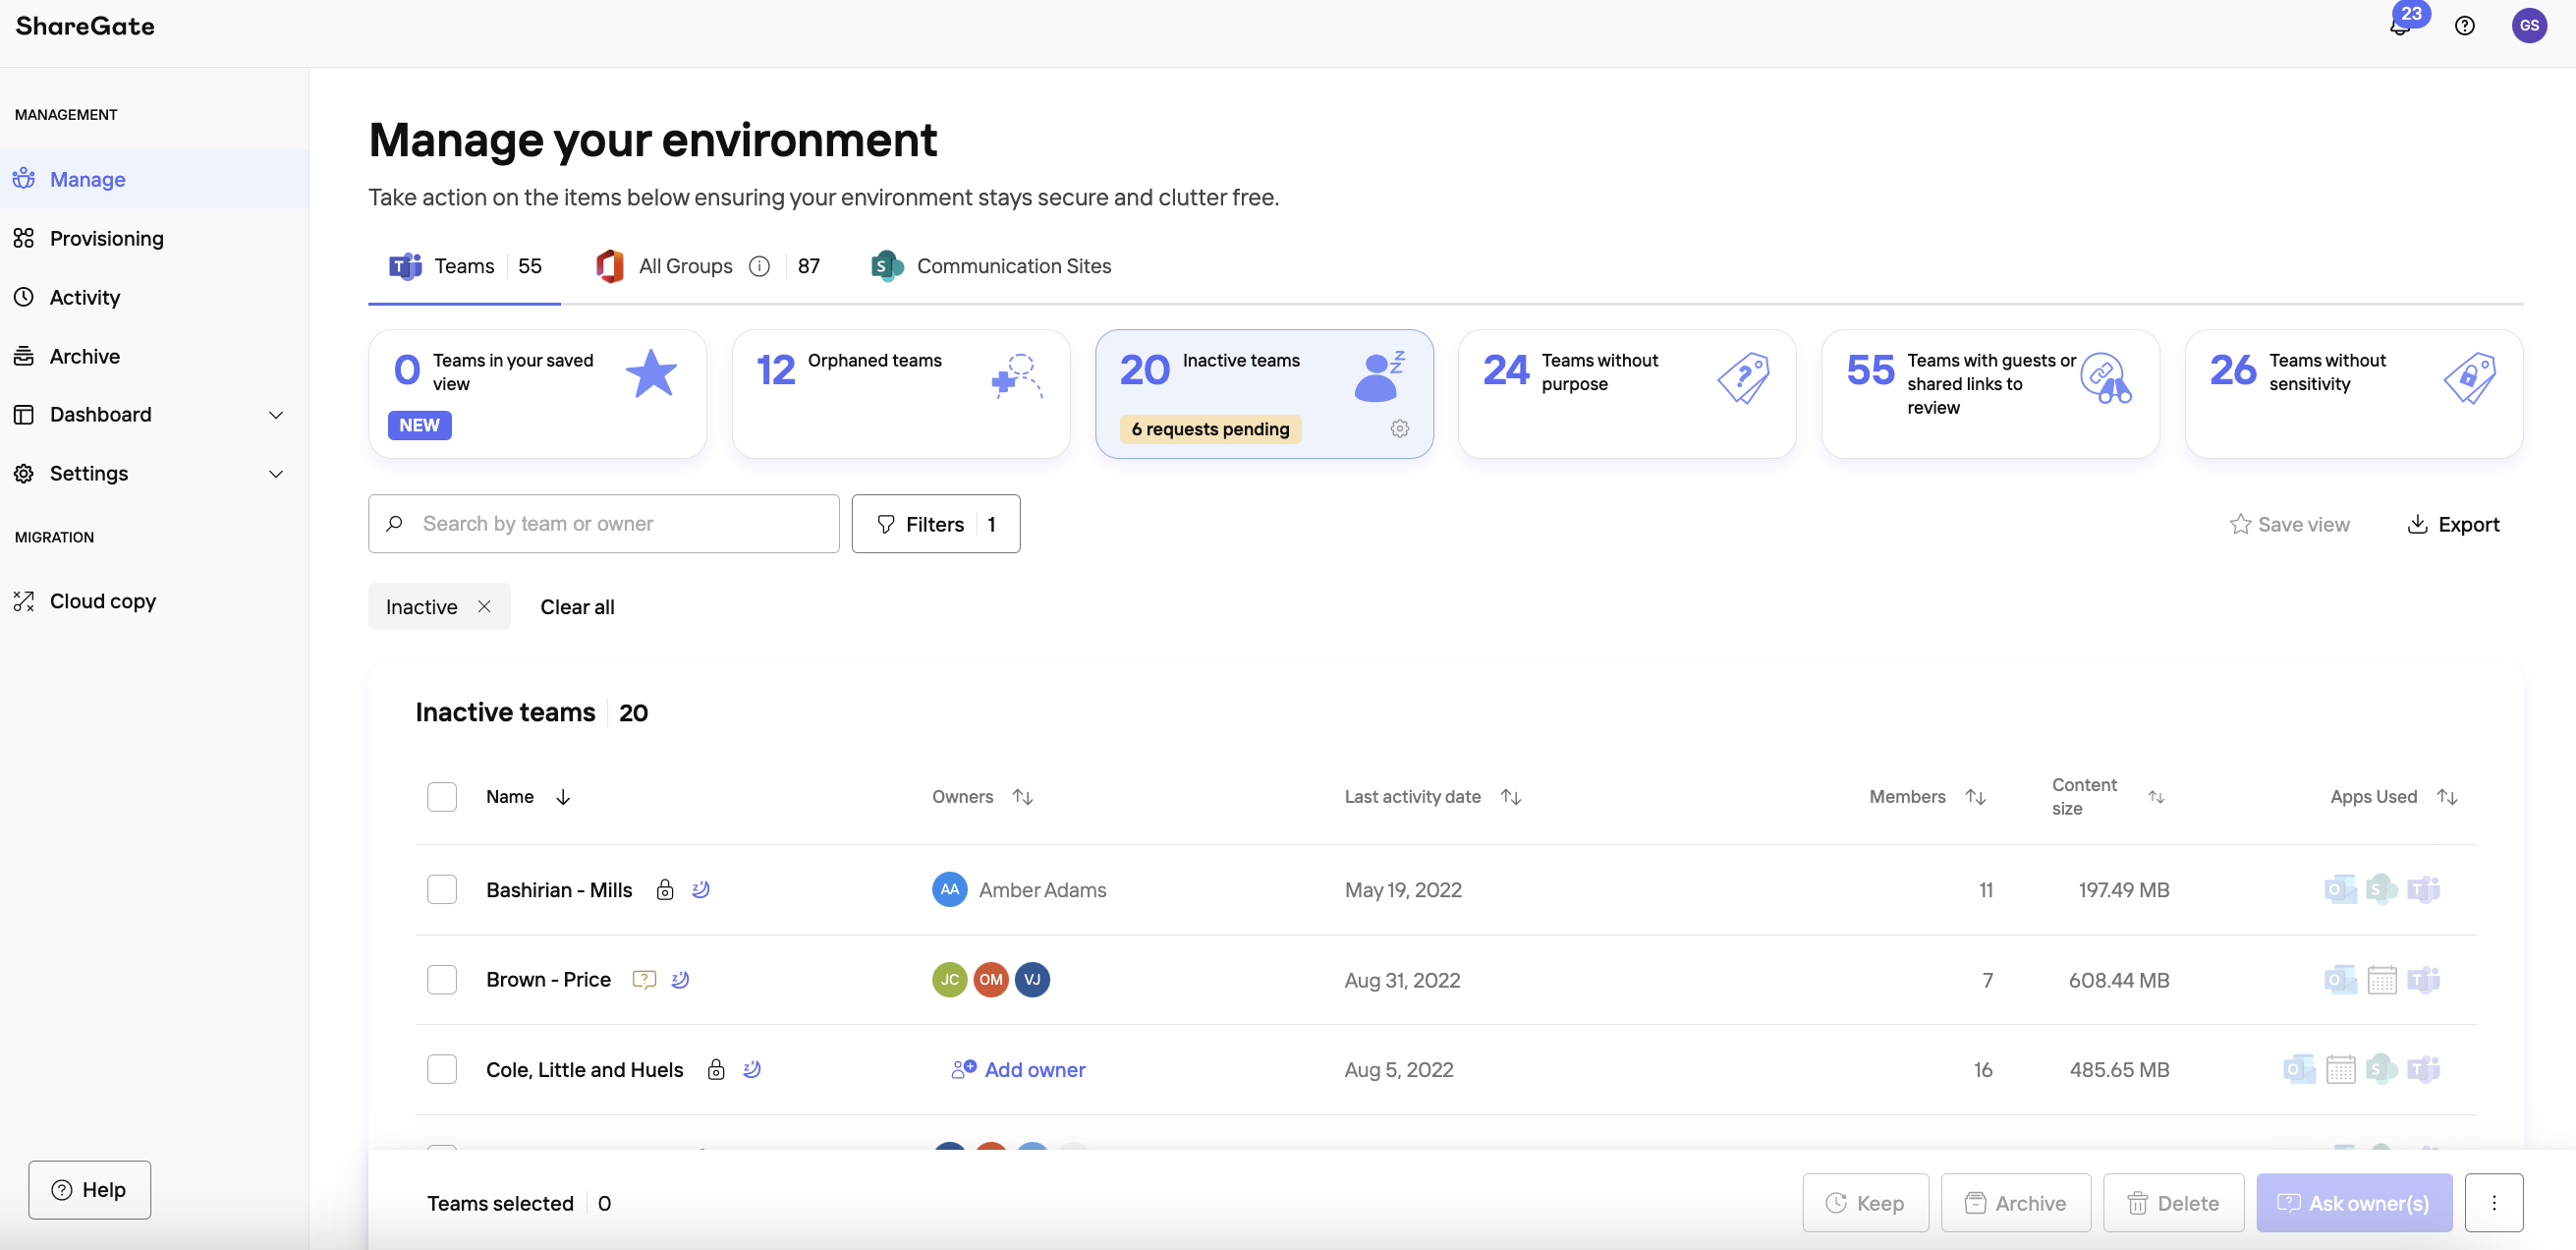This screenshot has height=1250, width=2576.
Task: Click the AA avatar of Amber Adams
Action: pyautogui.click(x=949, y=889)
